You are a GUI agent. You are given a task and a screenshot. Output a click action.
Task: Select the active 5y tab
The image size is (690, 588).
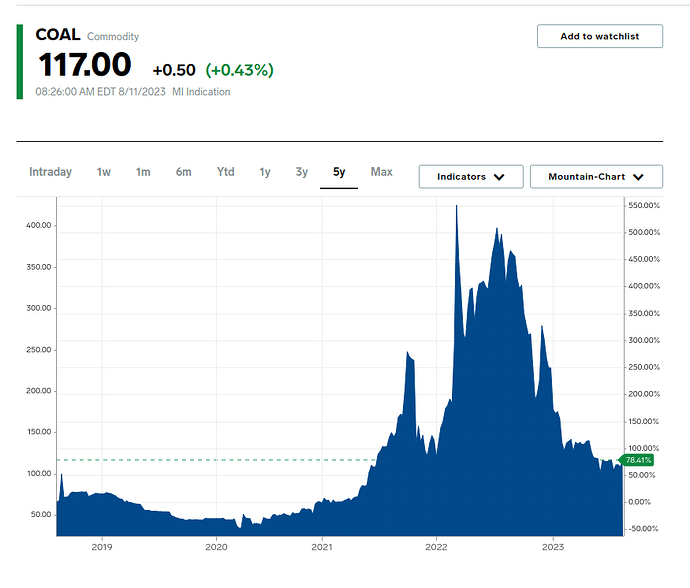click(339, 172)
